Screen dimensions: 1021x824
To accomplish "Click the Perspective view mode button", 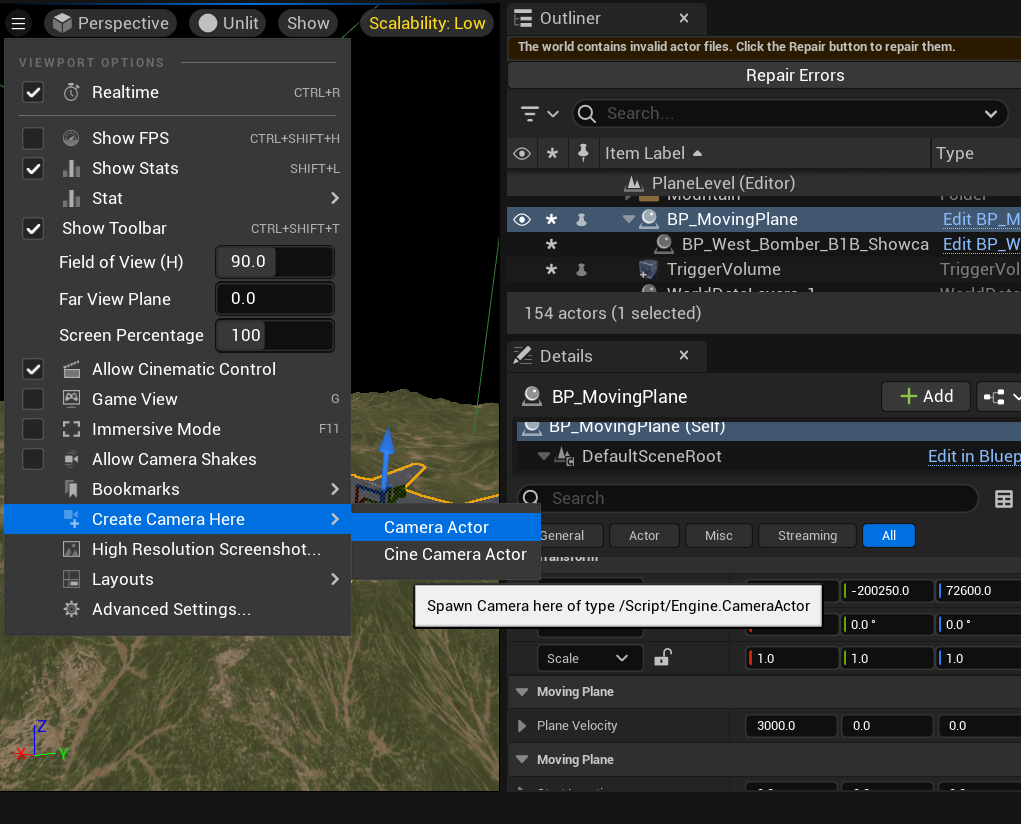I will pyautogui.click(x=110, y=23).
